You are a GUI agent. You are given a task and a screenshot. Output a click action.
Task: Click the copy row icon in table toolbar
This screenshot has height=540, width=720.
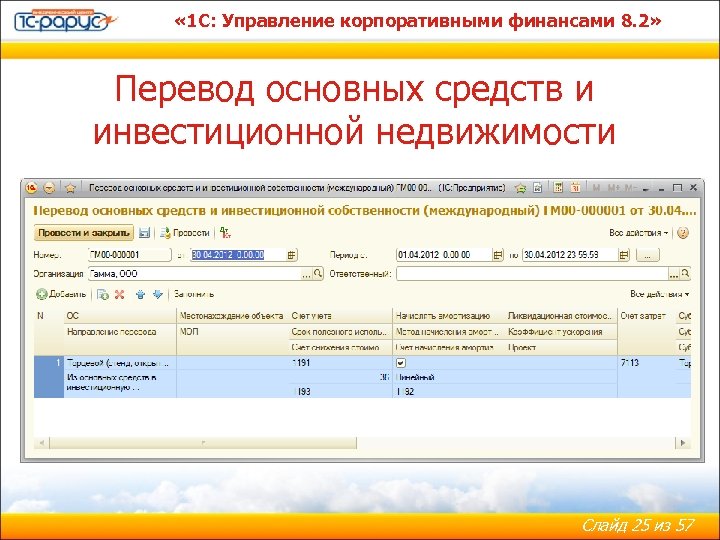pos(103,294)
